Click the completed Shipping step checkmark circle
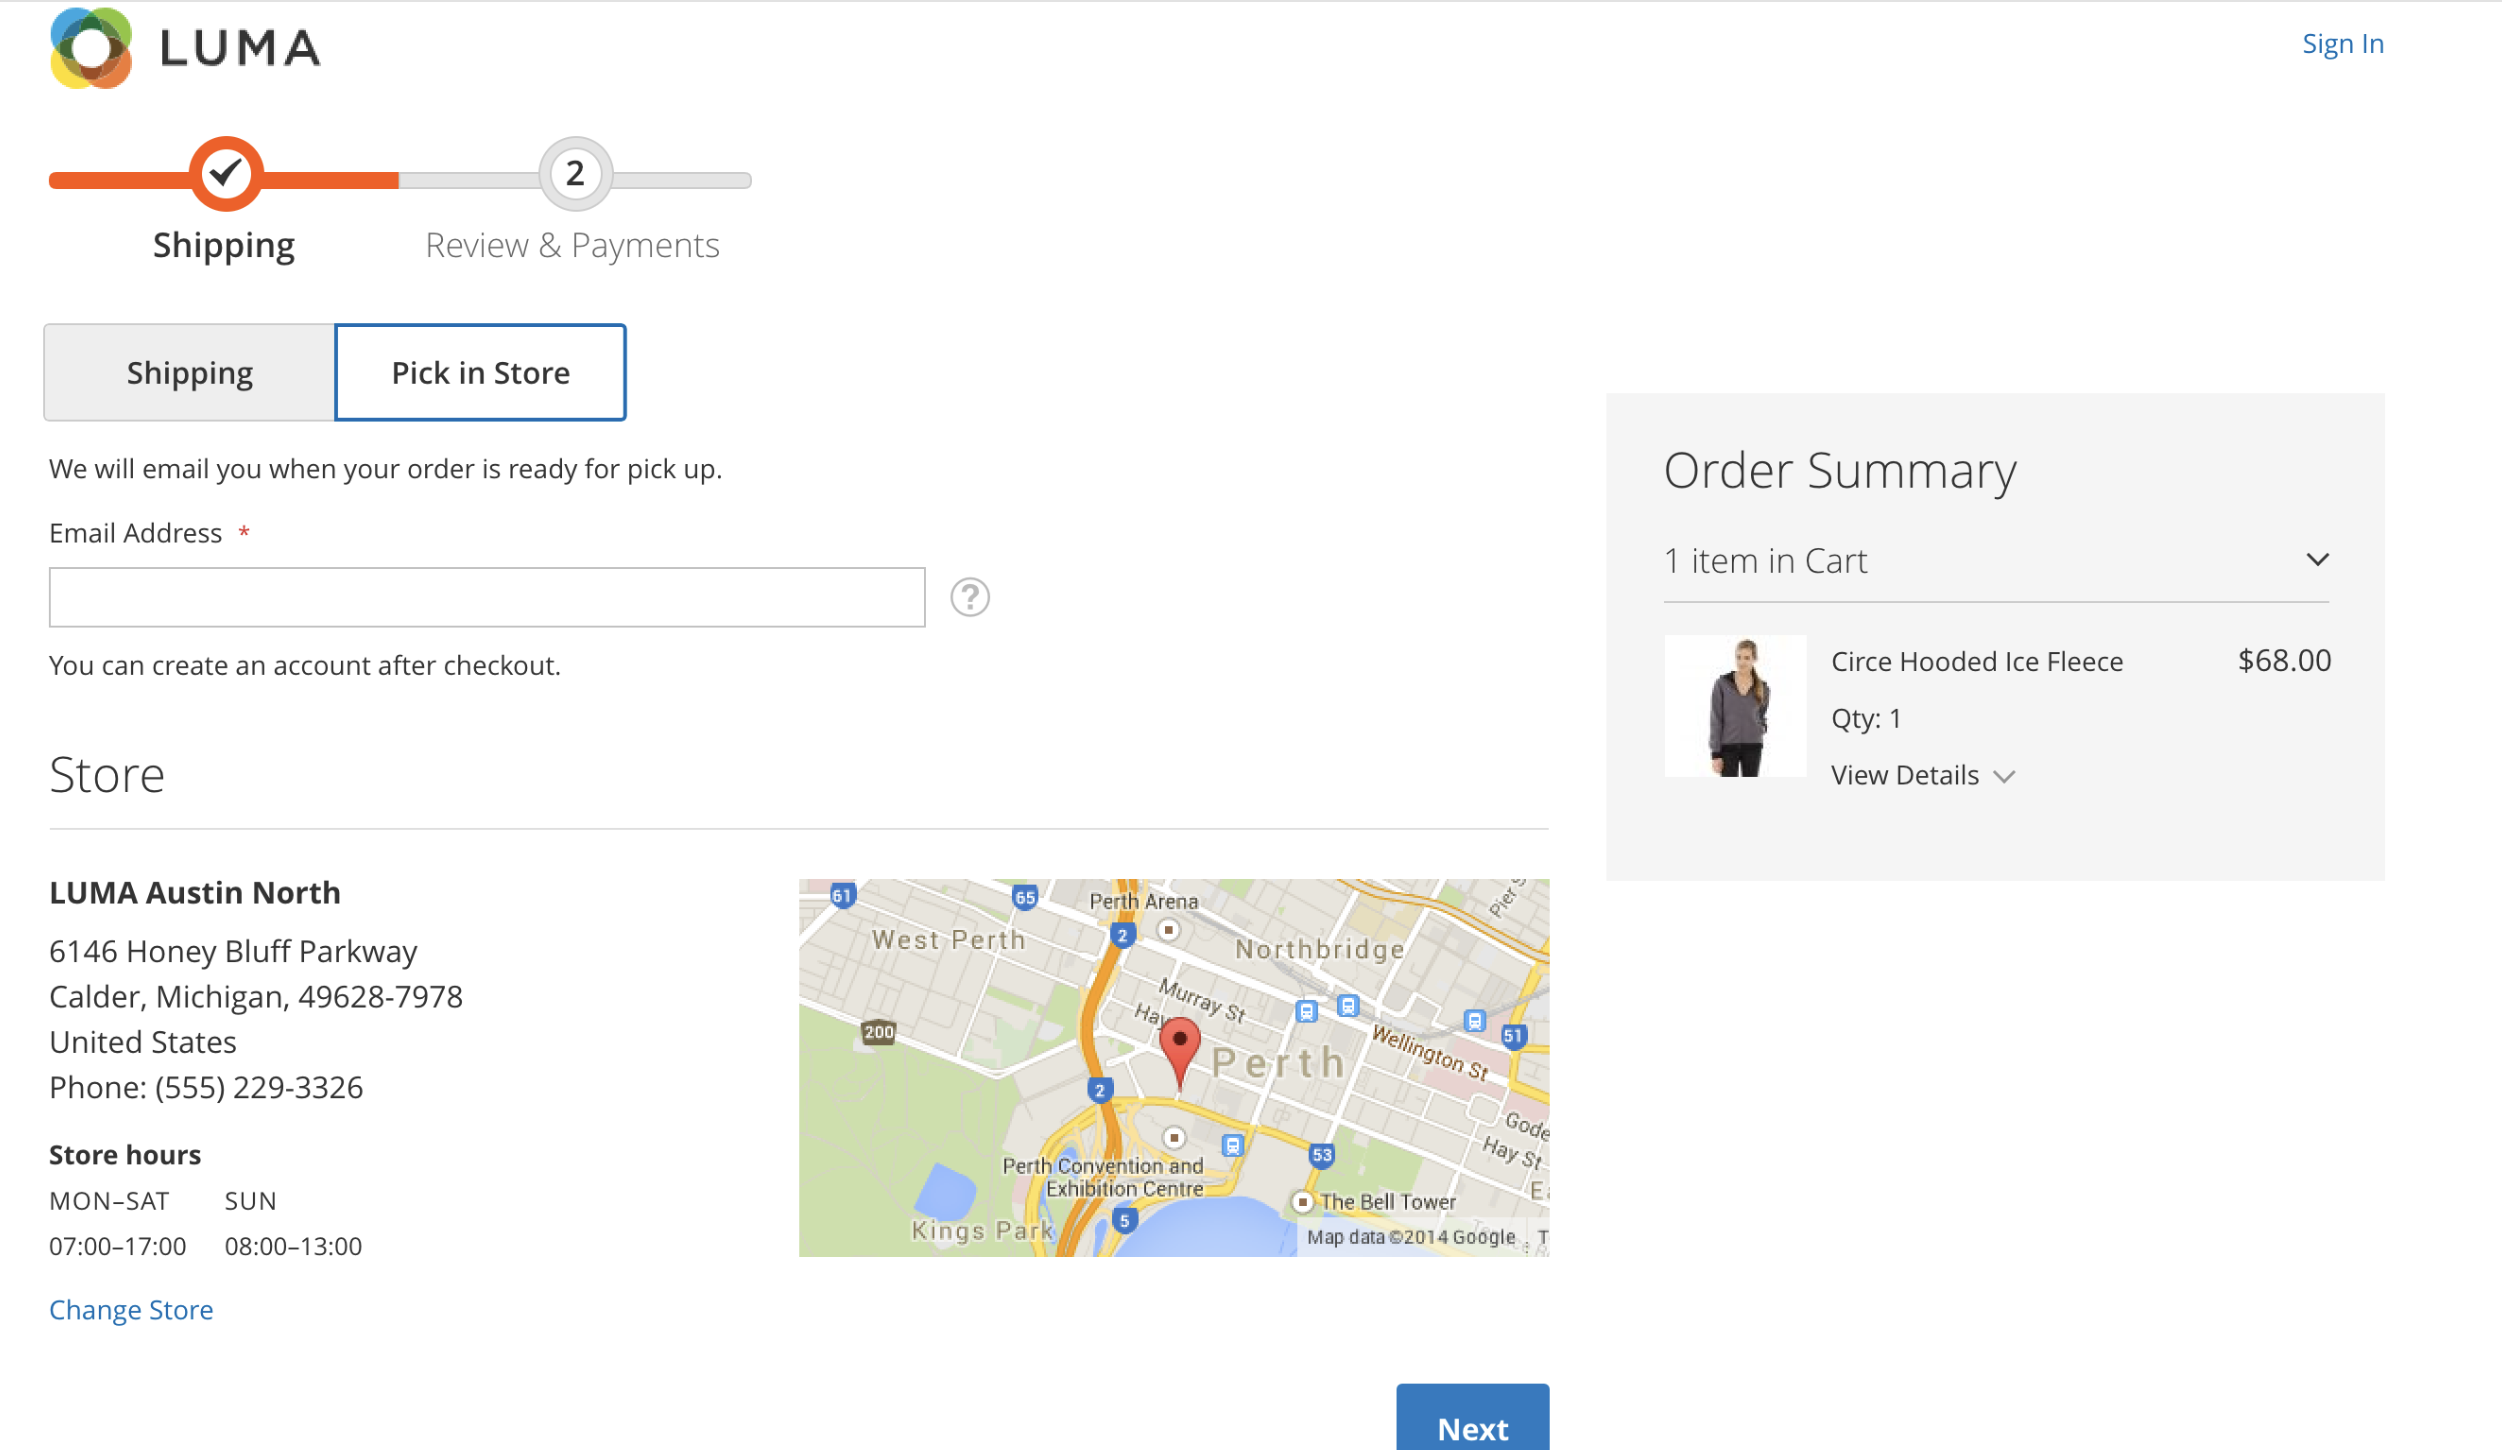This screenshot has width=2502, height=1450. point(226,174)
